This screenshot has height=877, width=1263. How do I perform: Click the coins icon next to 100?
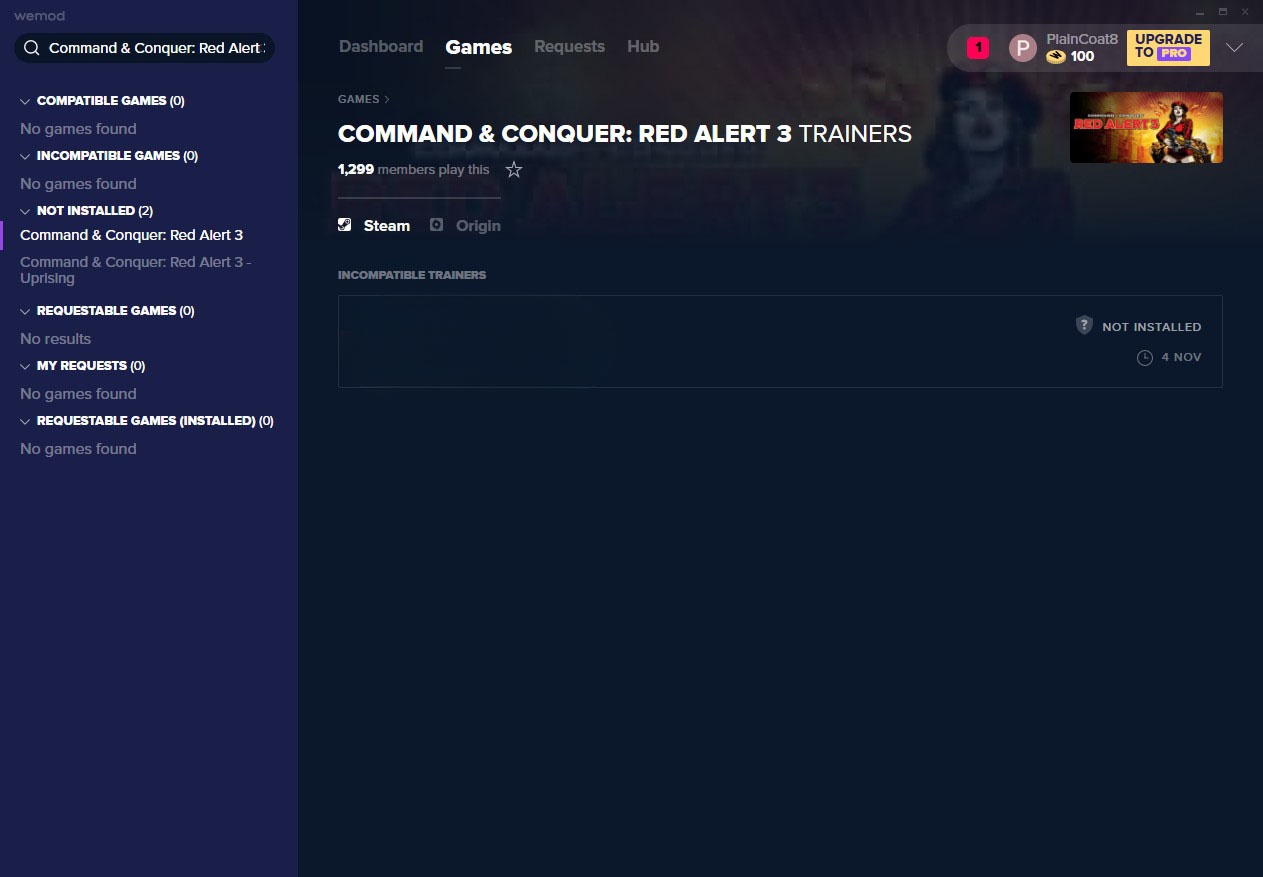[1056, 57]
